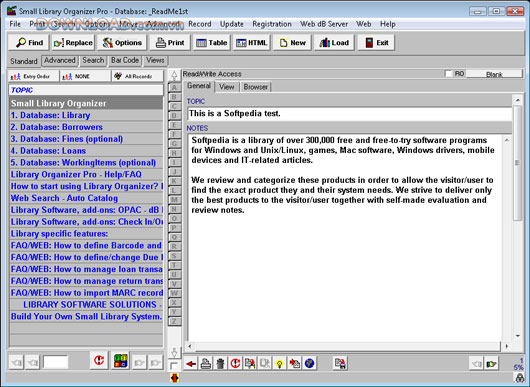Open the Replace tool

pyautogui.click(x=73, y=43)
